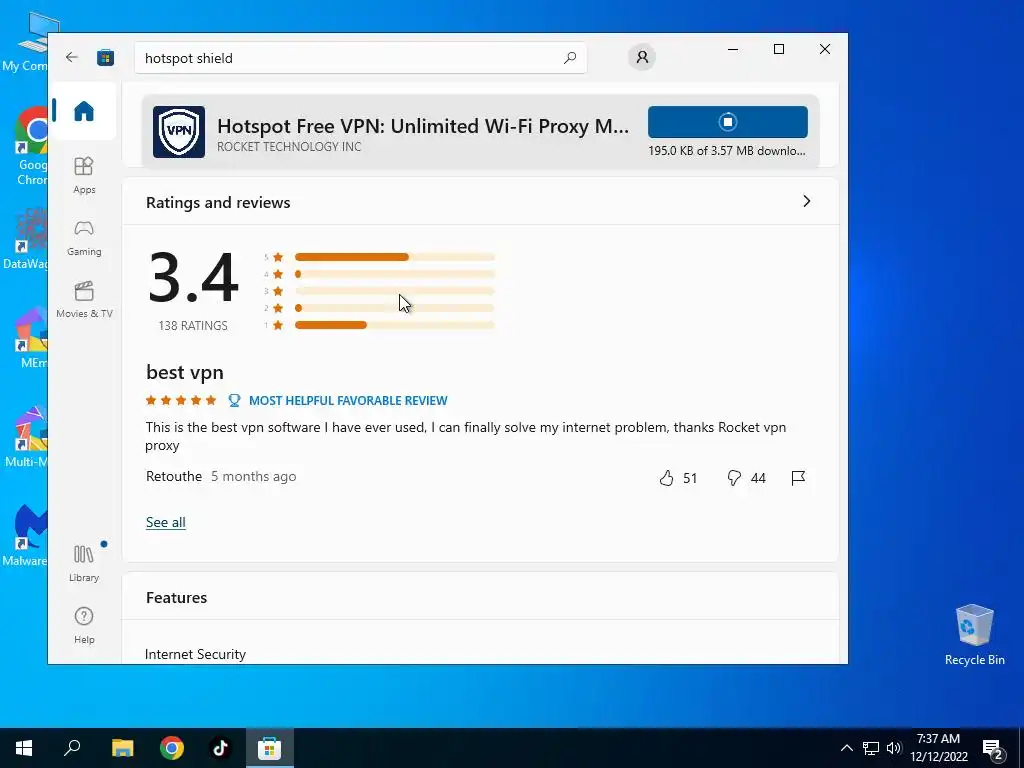Image resolution: width=1024 pixels, height=768 pixels.
Task: Minimize the Microsoft Store window
Action: pos(733,49)
